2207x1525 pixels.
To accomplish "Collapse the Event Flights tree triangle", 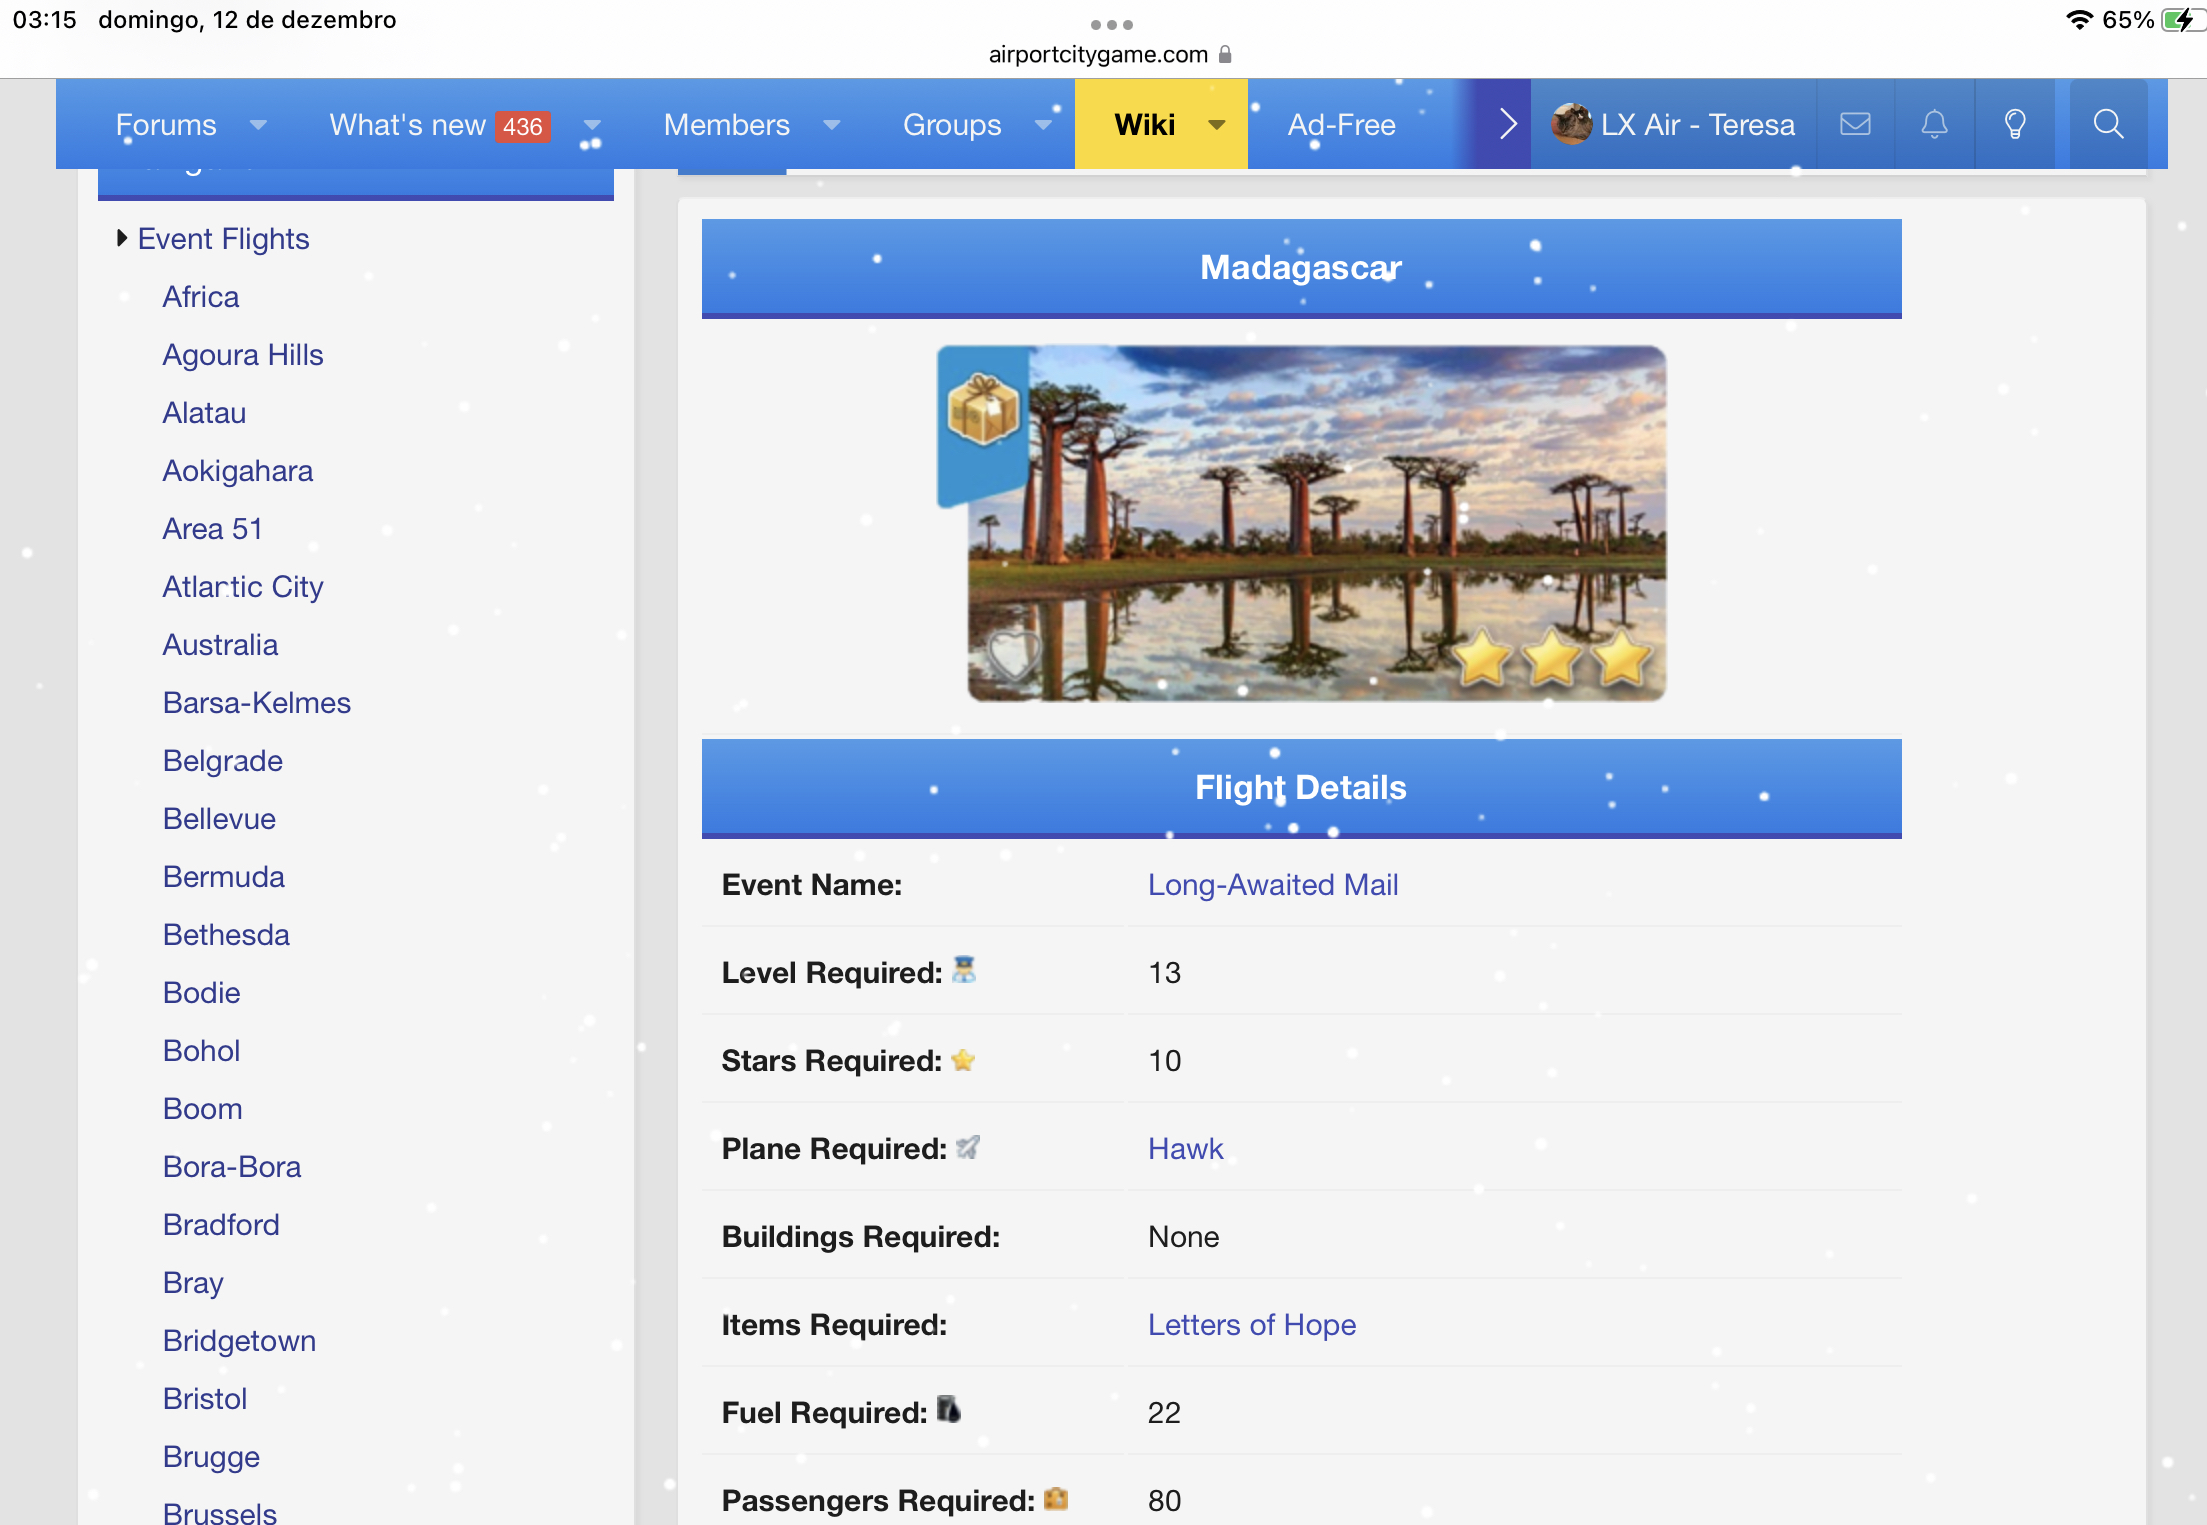I will pos(122,238).
